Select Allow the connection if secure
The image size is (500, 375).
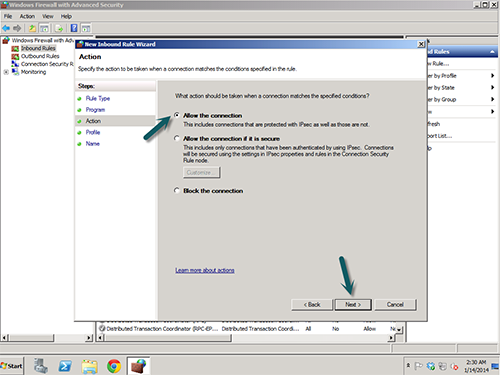[177, 138]
